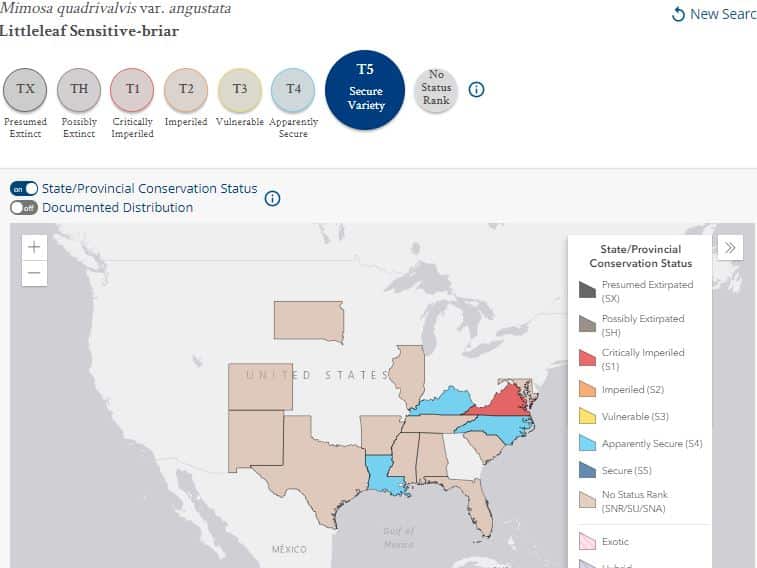Open info icon beside map toggles
Screen dimensions: 757x568
pos(272,198)
